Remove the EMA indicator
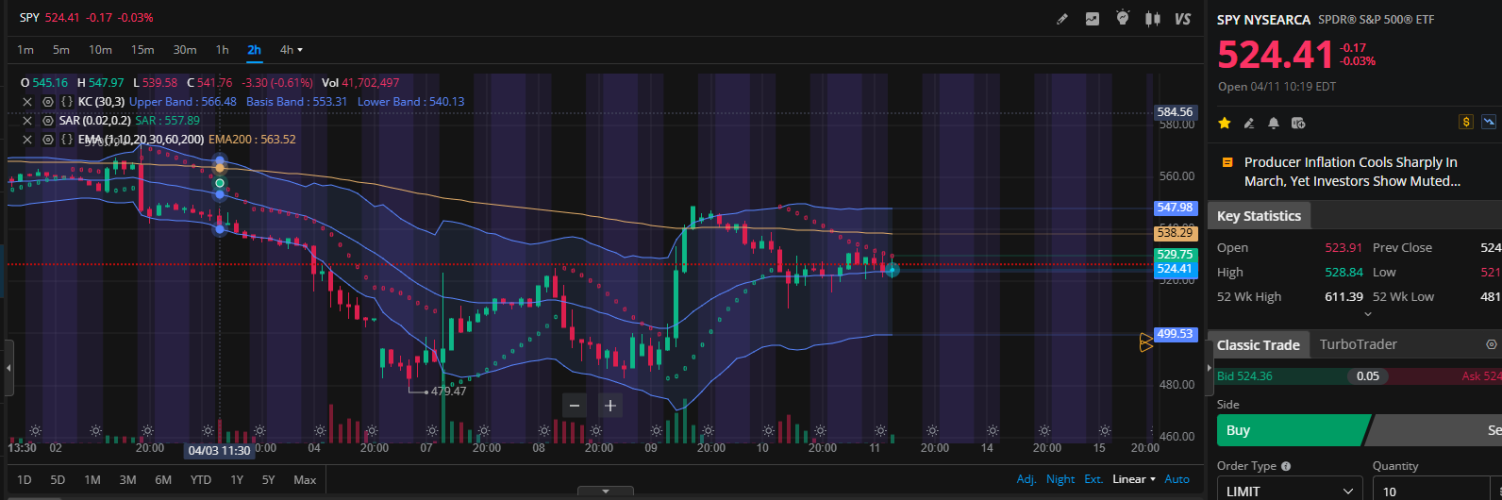The width and height of the screenshot is (1502, 500). [27, 139]
